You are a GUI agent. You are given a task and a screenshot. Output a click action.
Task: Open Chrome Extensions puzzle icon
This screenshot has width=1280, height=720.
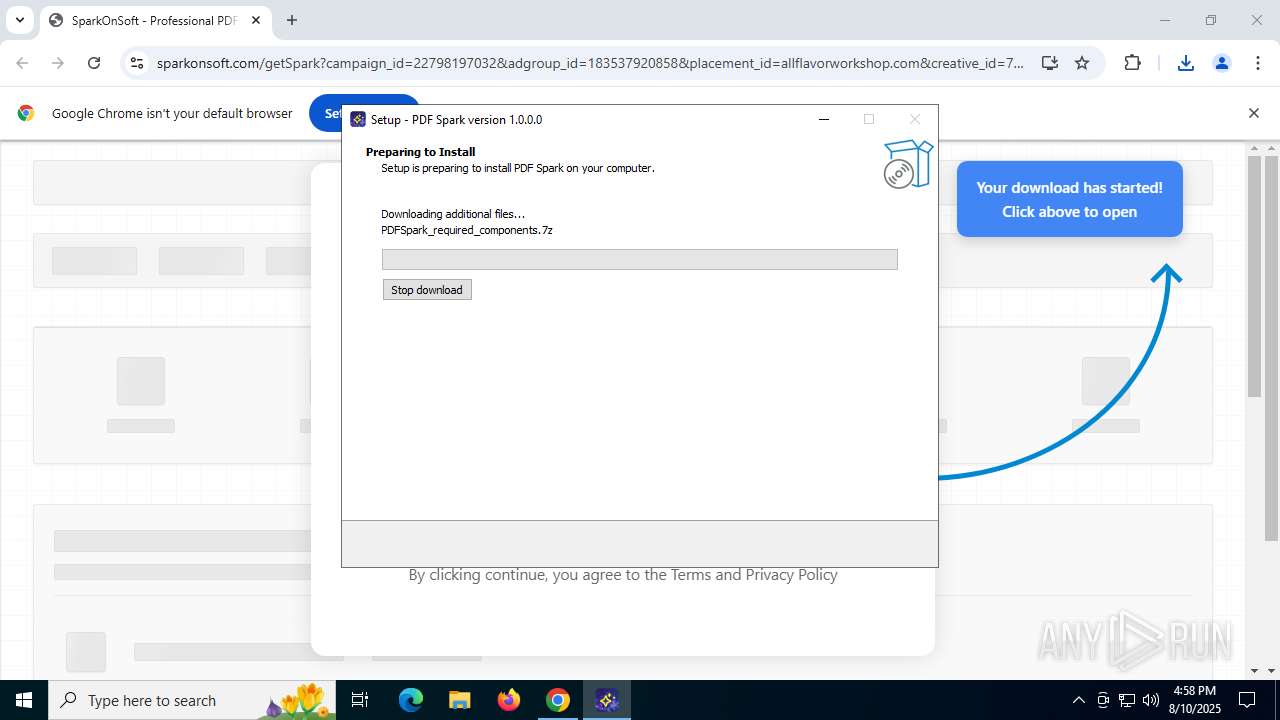point(1132,63)
